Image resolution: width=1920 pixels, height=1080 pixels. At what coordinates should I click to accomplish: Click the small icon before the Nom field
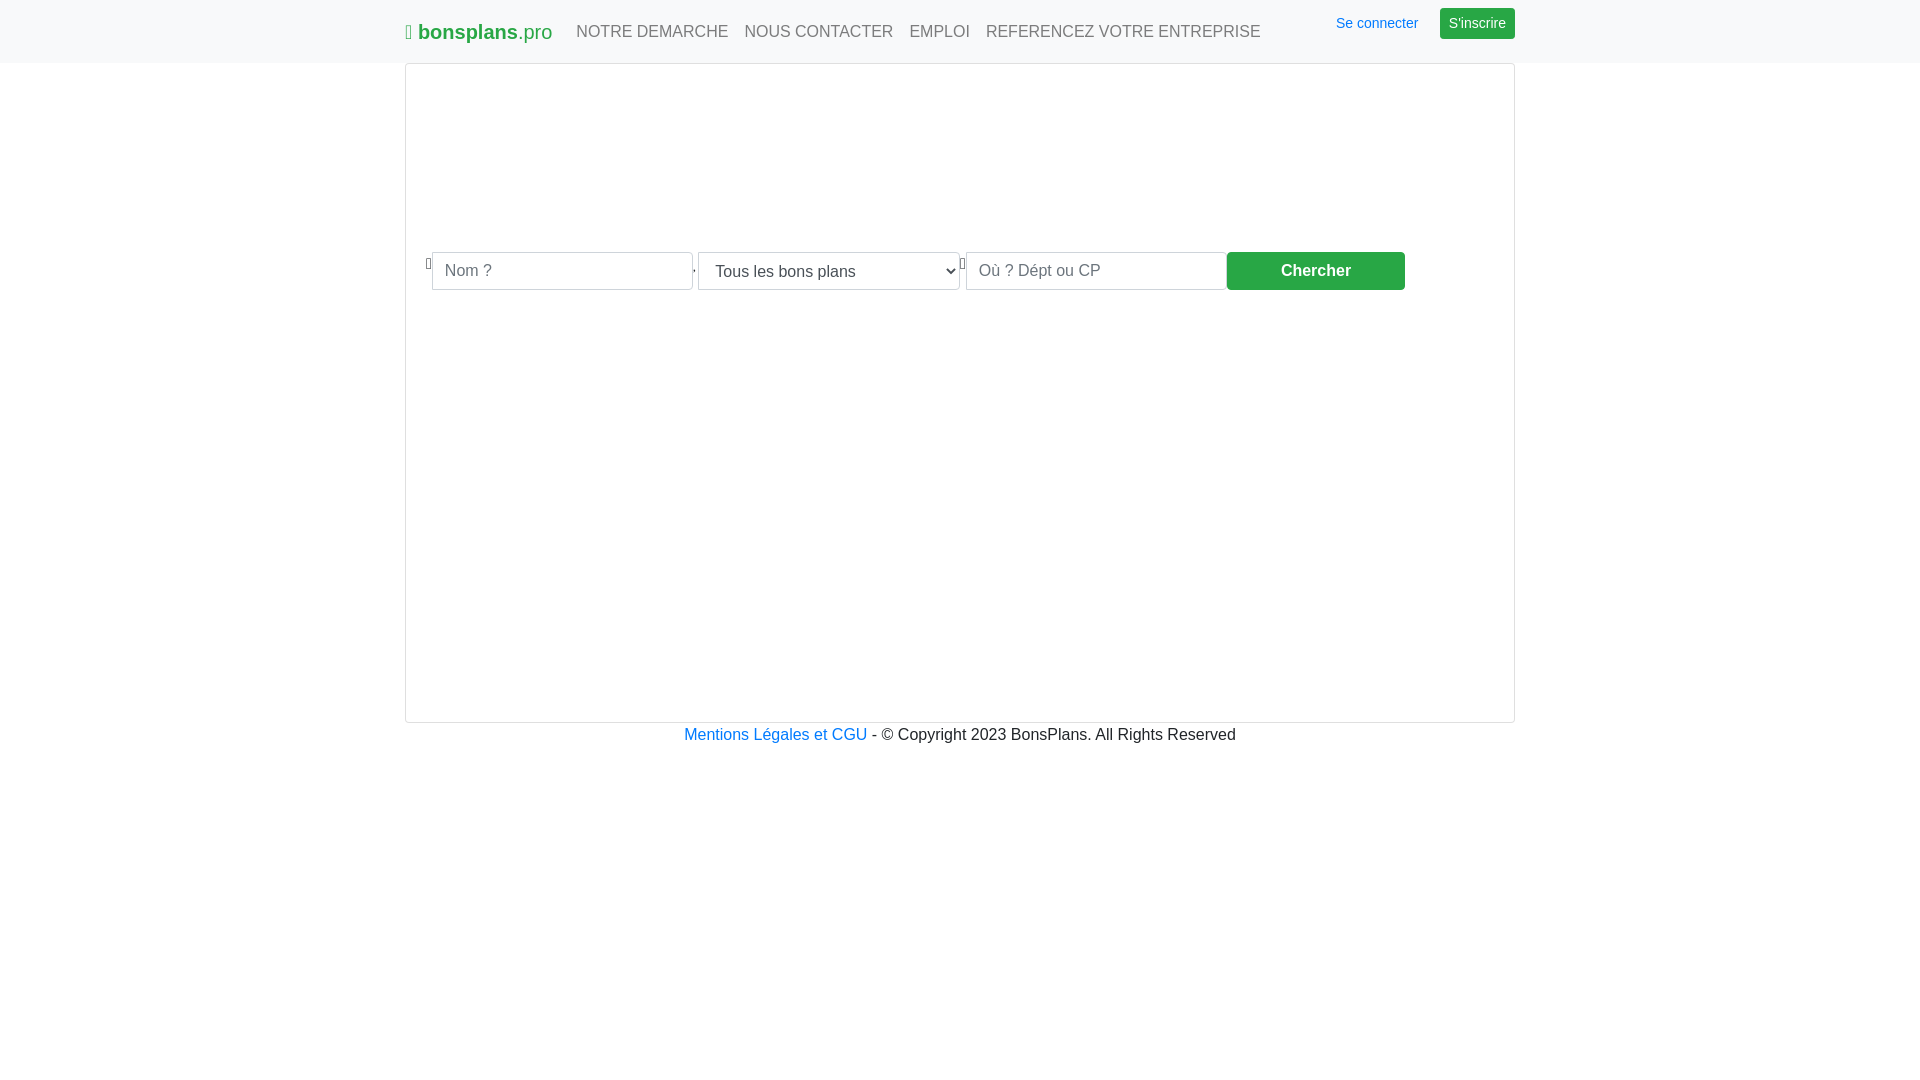coord(429,264)
